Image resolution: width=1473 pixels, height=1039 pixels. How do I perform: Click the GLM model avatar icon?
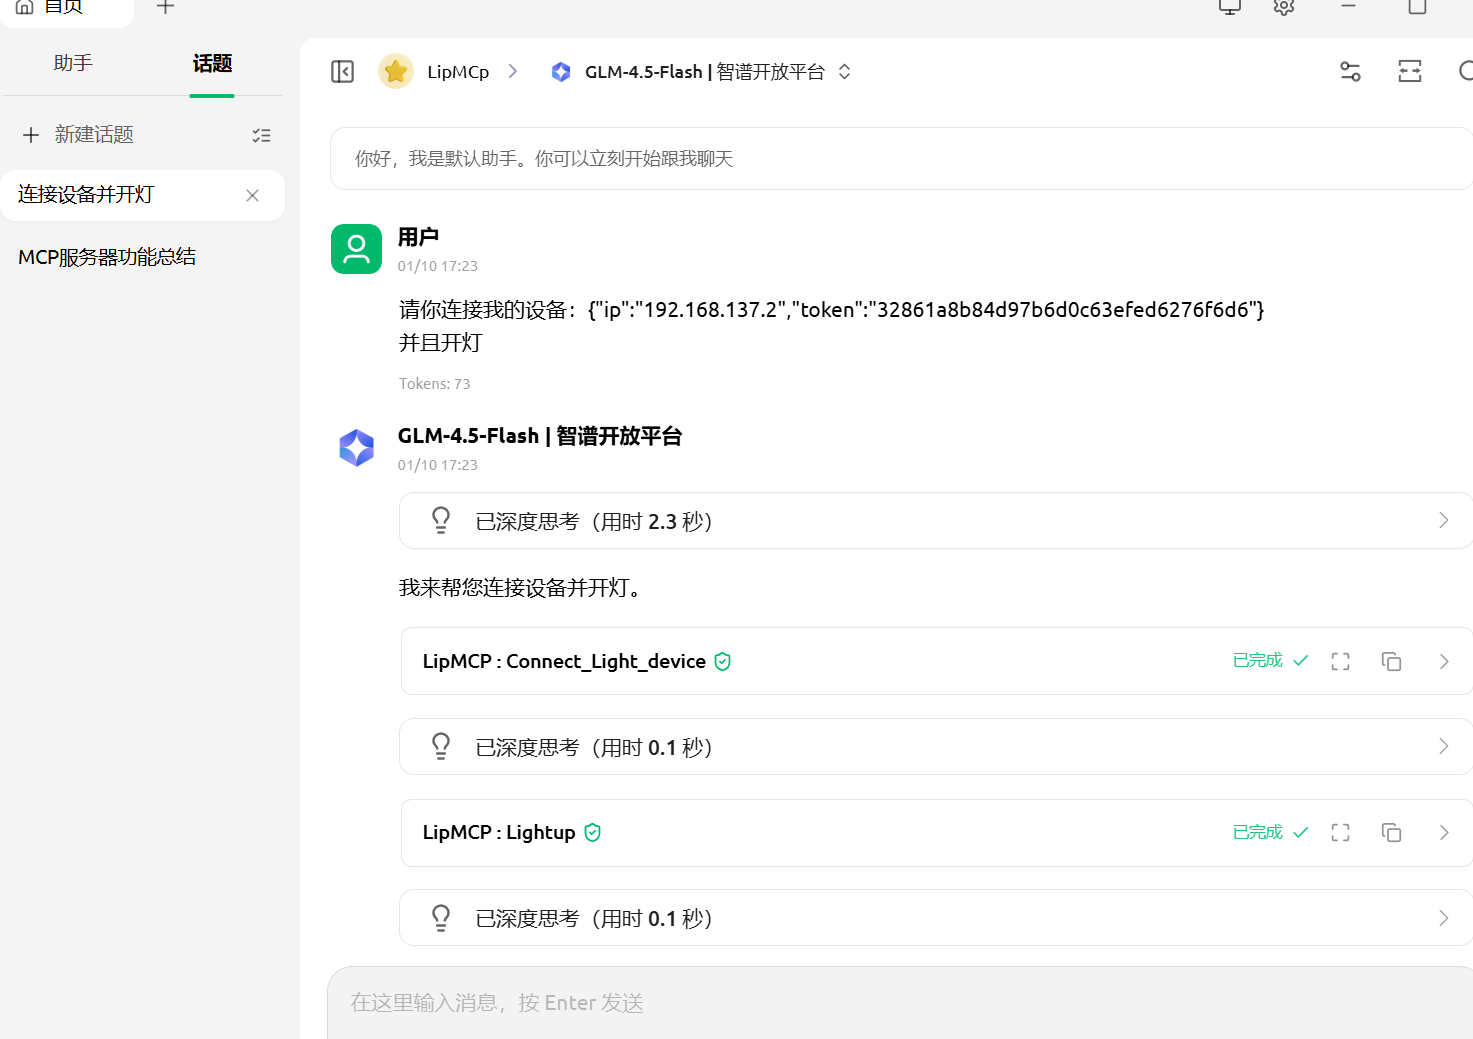356,448
